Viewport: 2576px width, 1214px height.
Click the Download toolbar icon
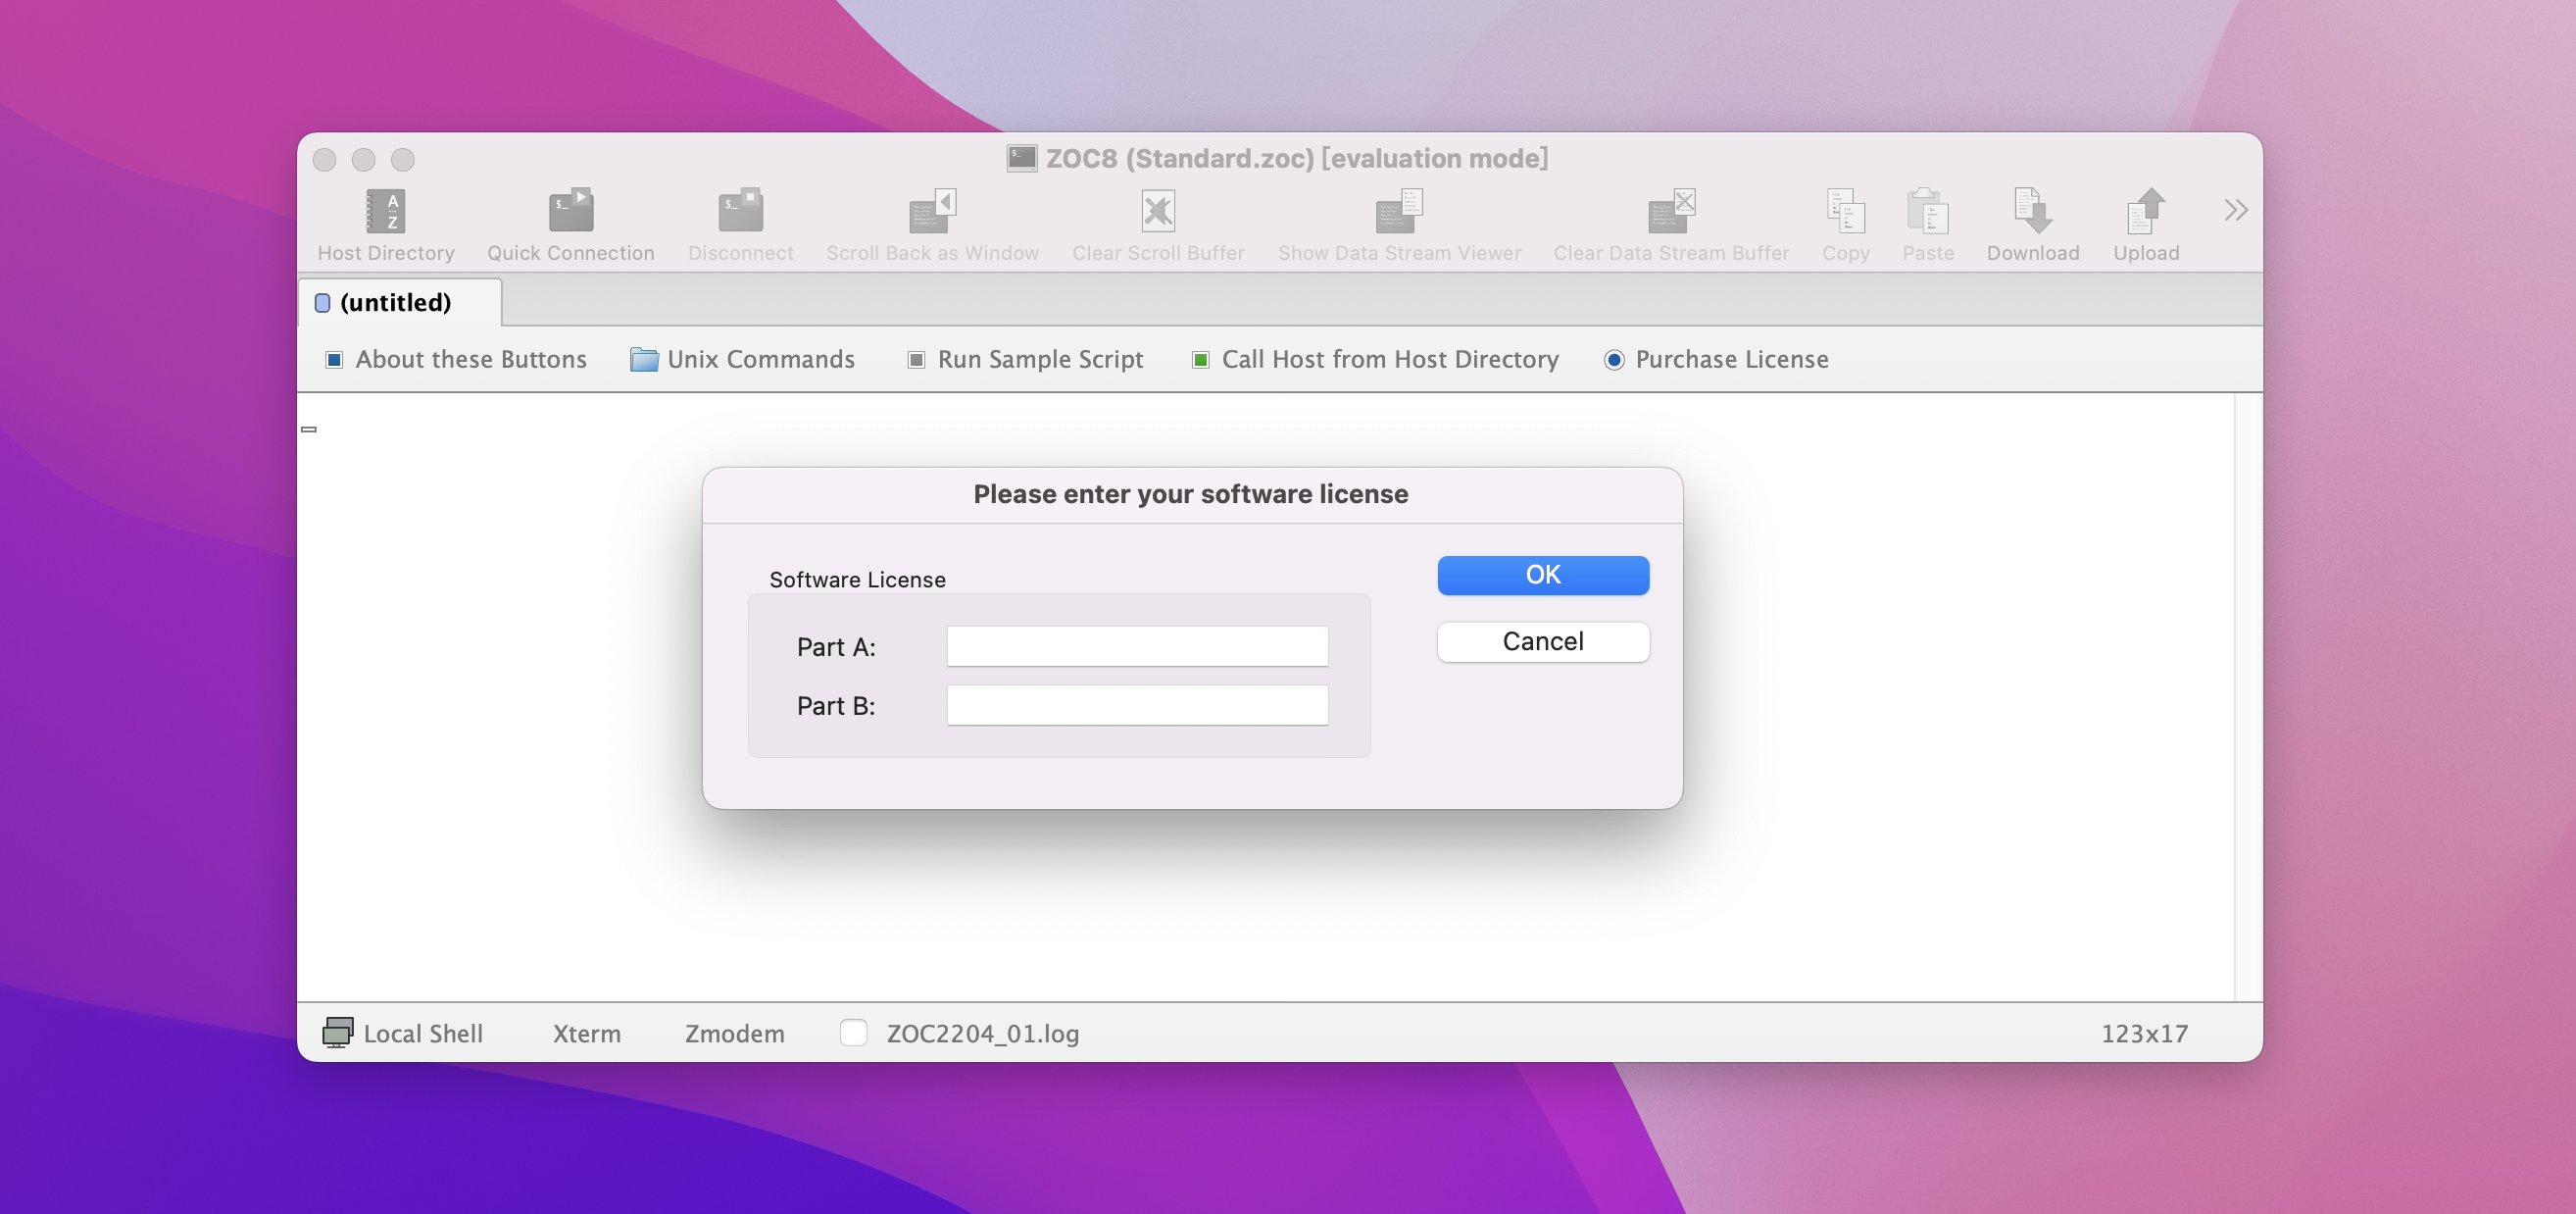tap(2032, 212)
